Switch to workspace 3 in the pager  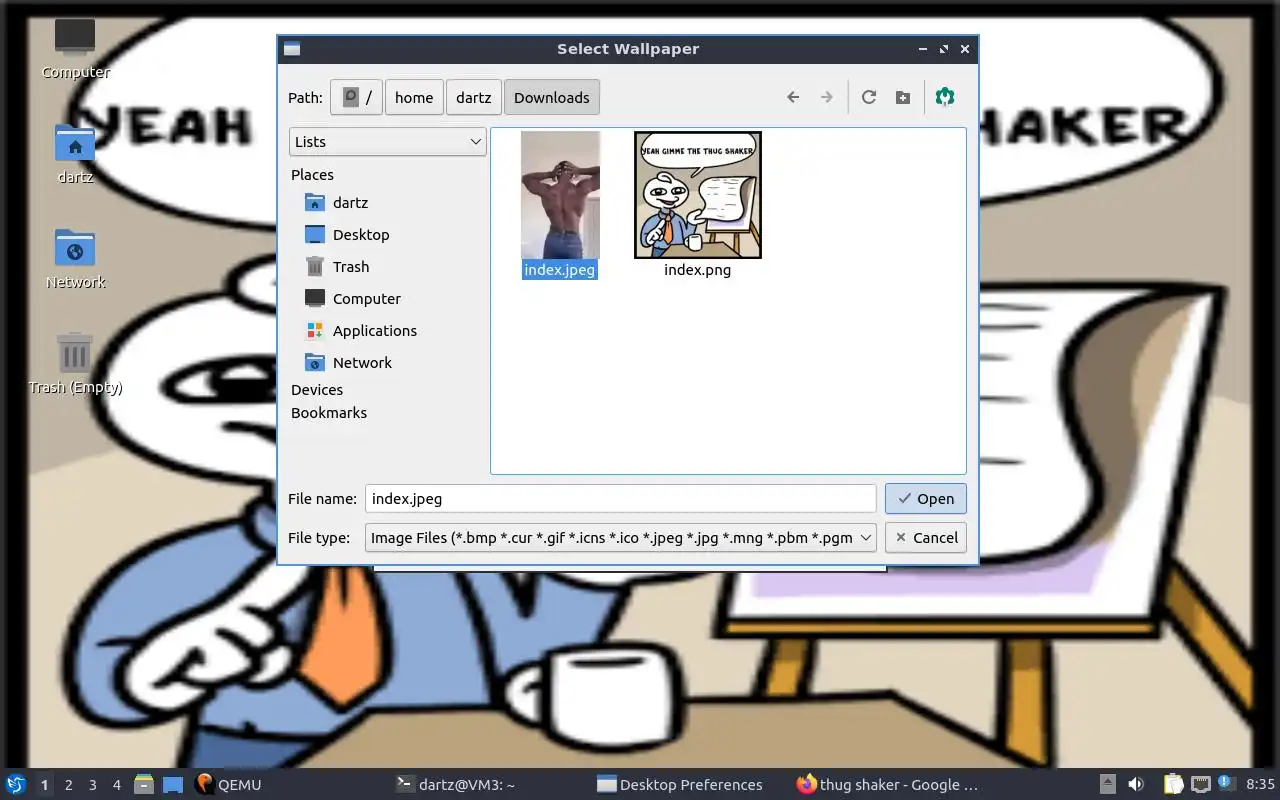tap(93, 785)
